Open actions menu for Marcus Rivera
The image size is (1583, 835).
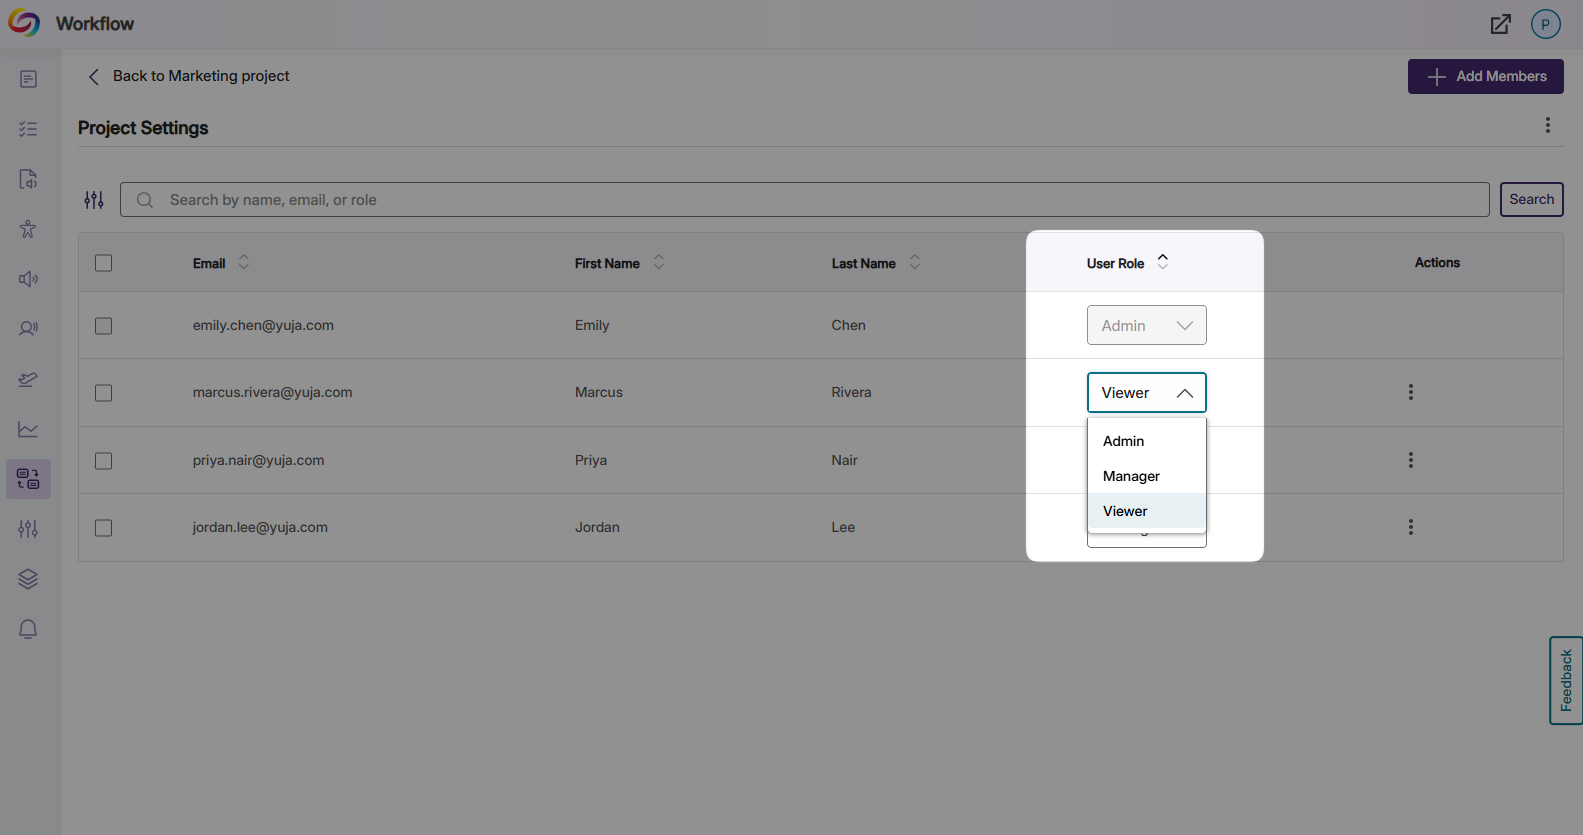click(1410, 392)
